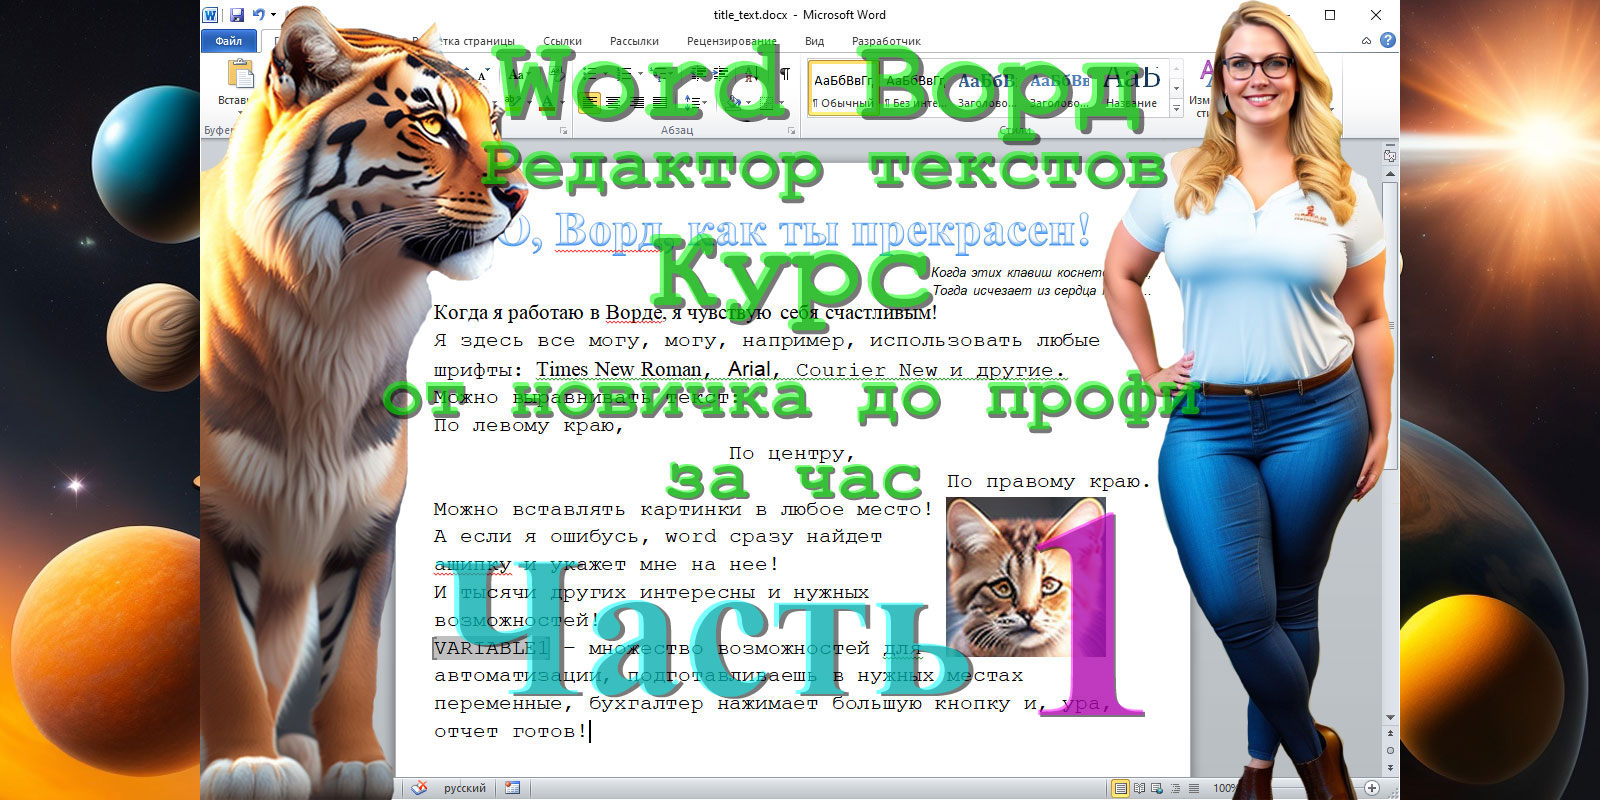
Task: Click the macro recording status bar icon
Action: (512, 788)
